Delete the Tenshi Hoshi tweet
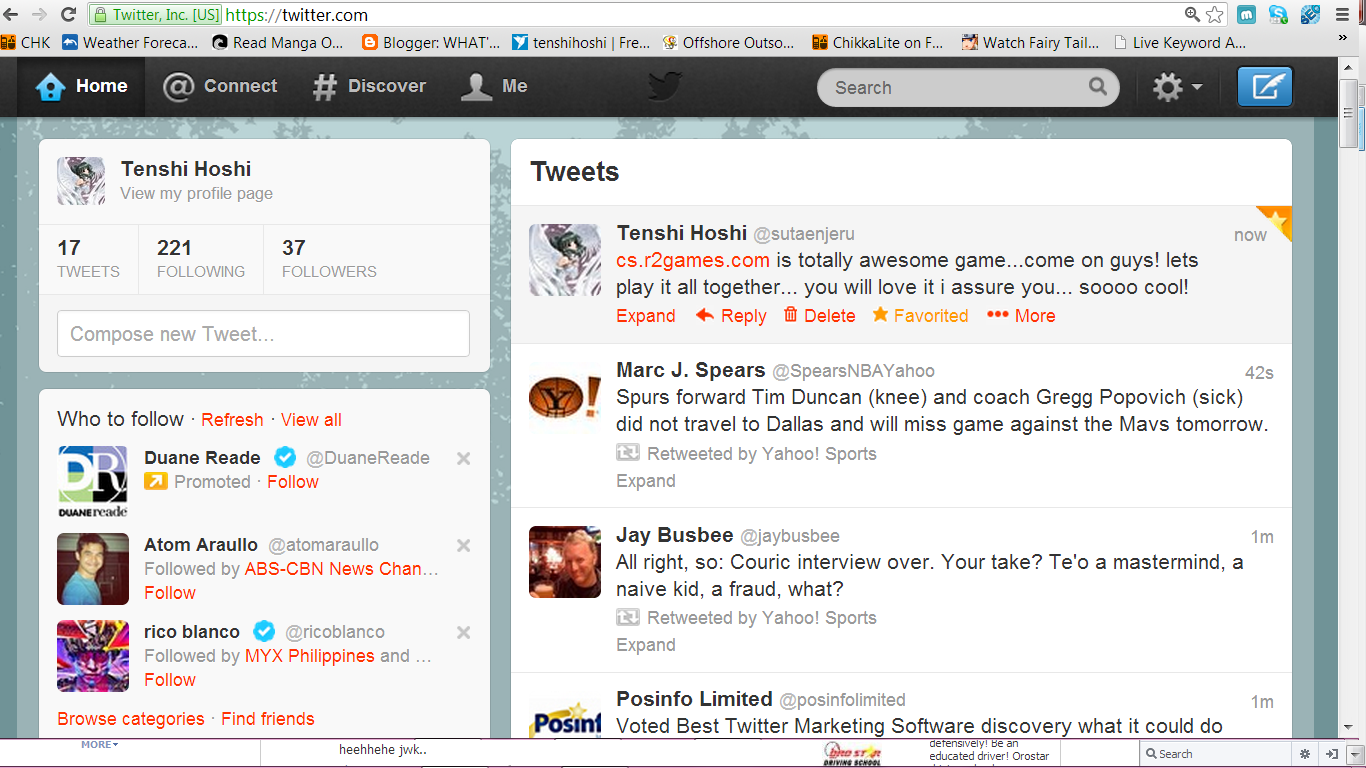This screenshot has width=1366, height=768. 819,316
